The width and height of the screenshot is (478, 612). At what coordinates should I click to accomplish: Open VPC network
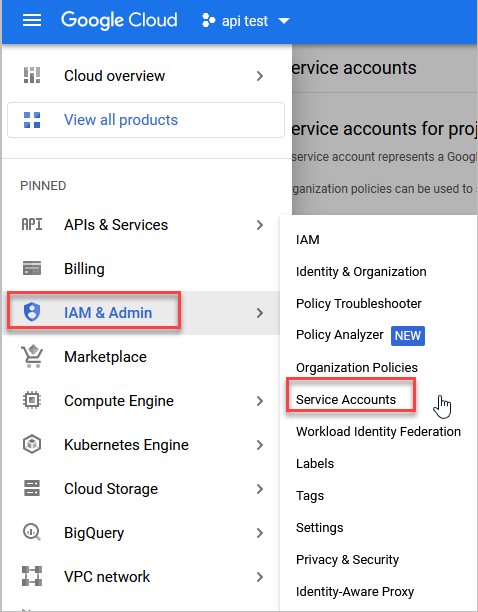[107, 576]
